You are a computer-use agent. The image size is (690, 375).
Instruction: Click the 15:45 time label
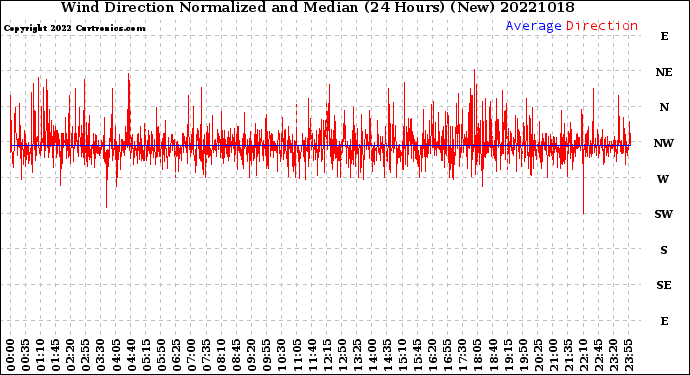418,355
